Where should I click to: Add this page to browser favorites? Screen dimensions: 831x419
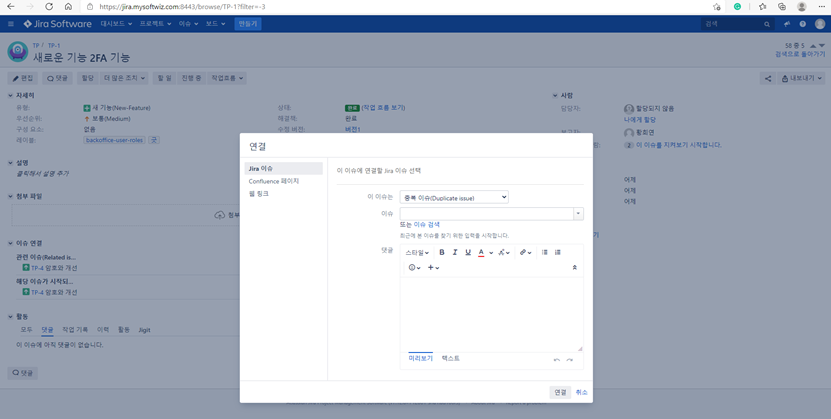[x=717, y=7]
